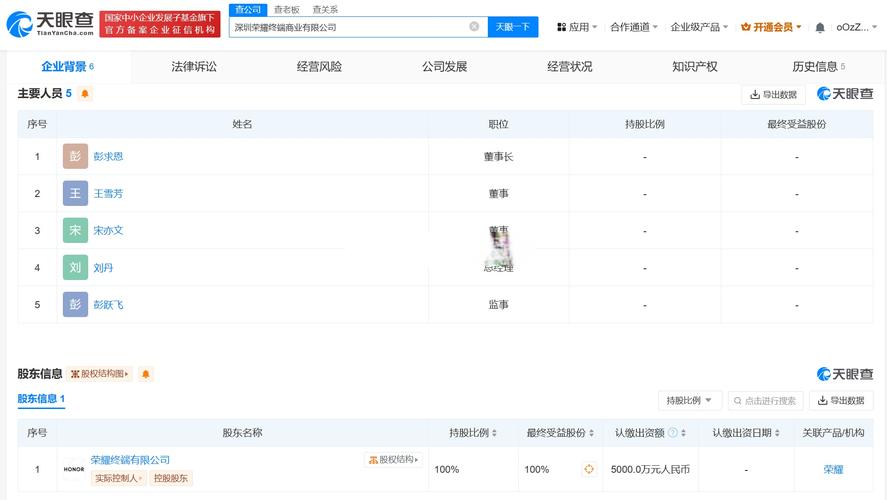Click the 监事 position cell
The image size is (887, 500).
498,305
